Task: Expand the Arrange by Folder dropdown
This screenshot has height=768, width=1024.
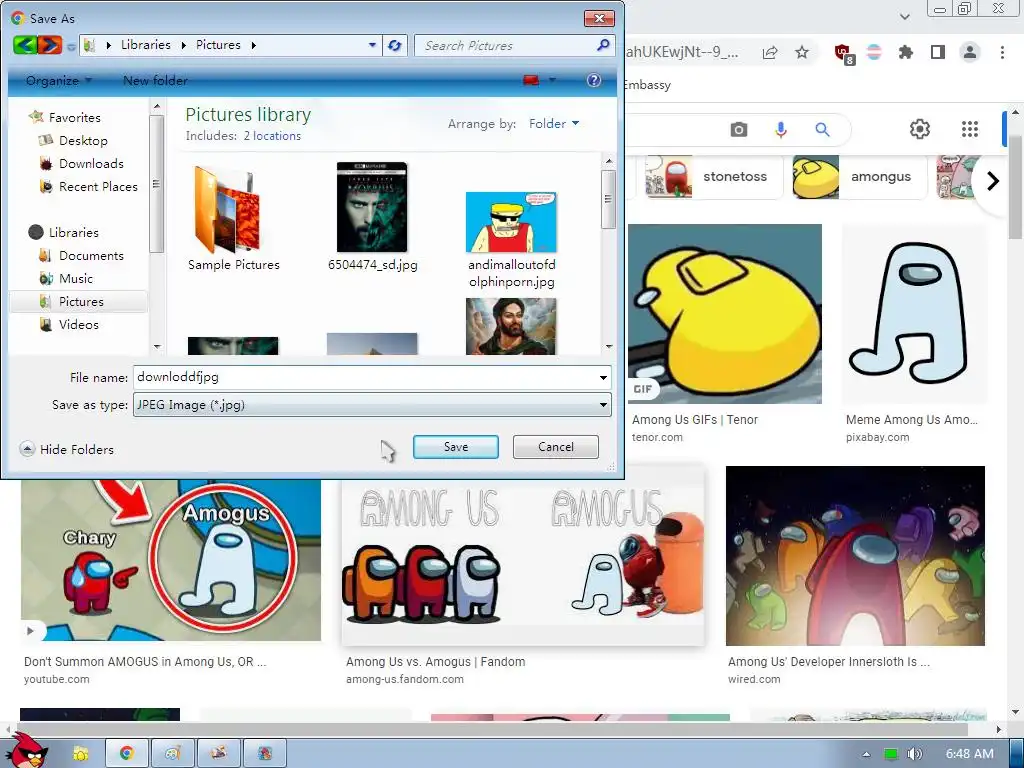Action: pyautogui.click(x=554, y=123)
